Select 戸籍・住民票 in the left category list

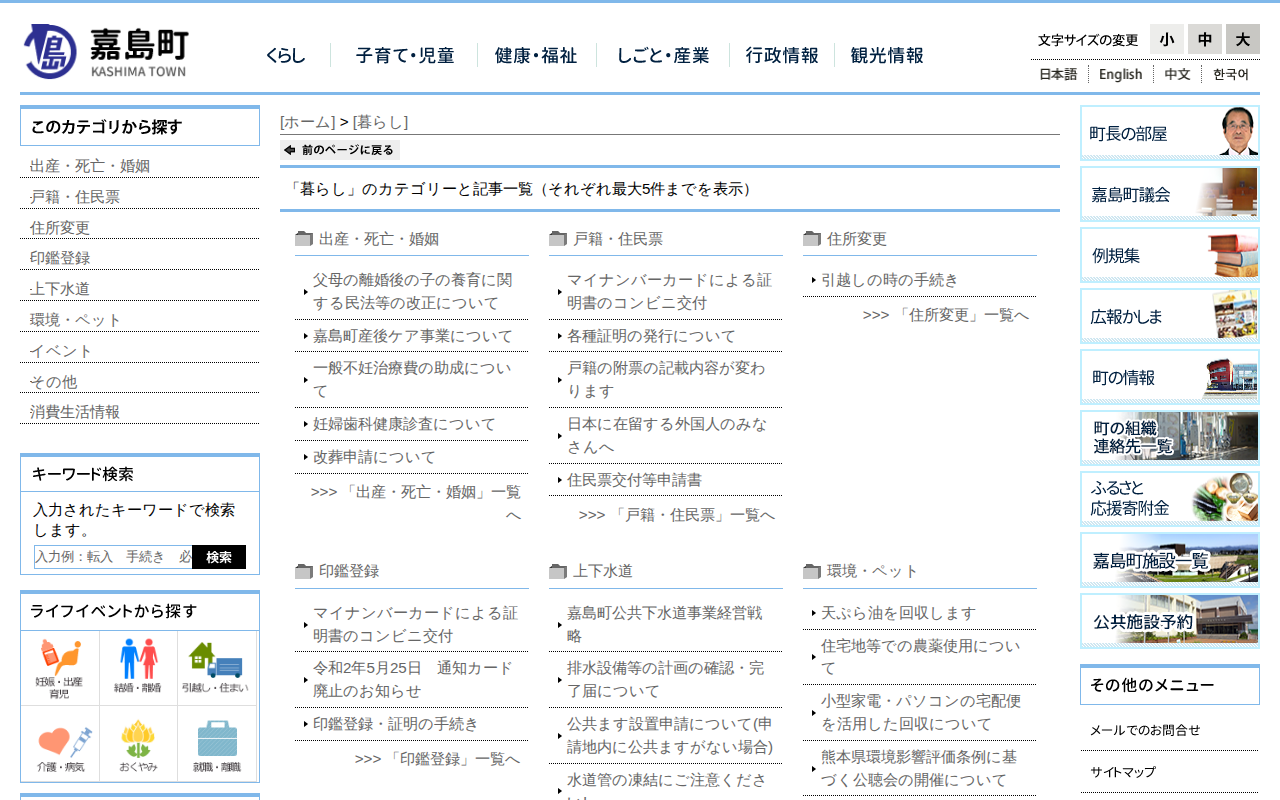click(75, 197)
